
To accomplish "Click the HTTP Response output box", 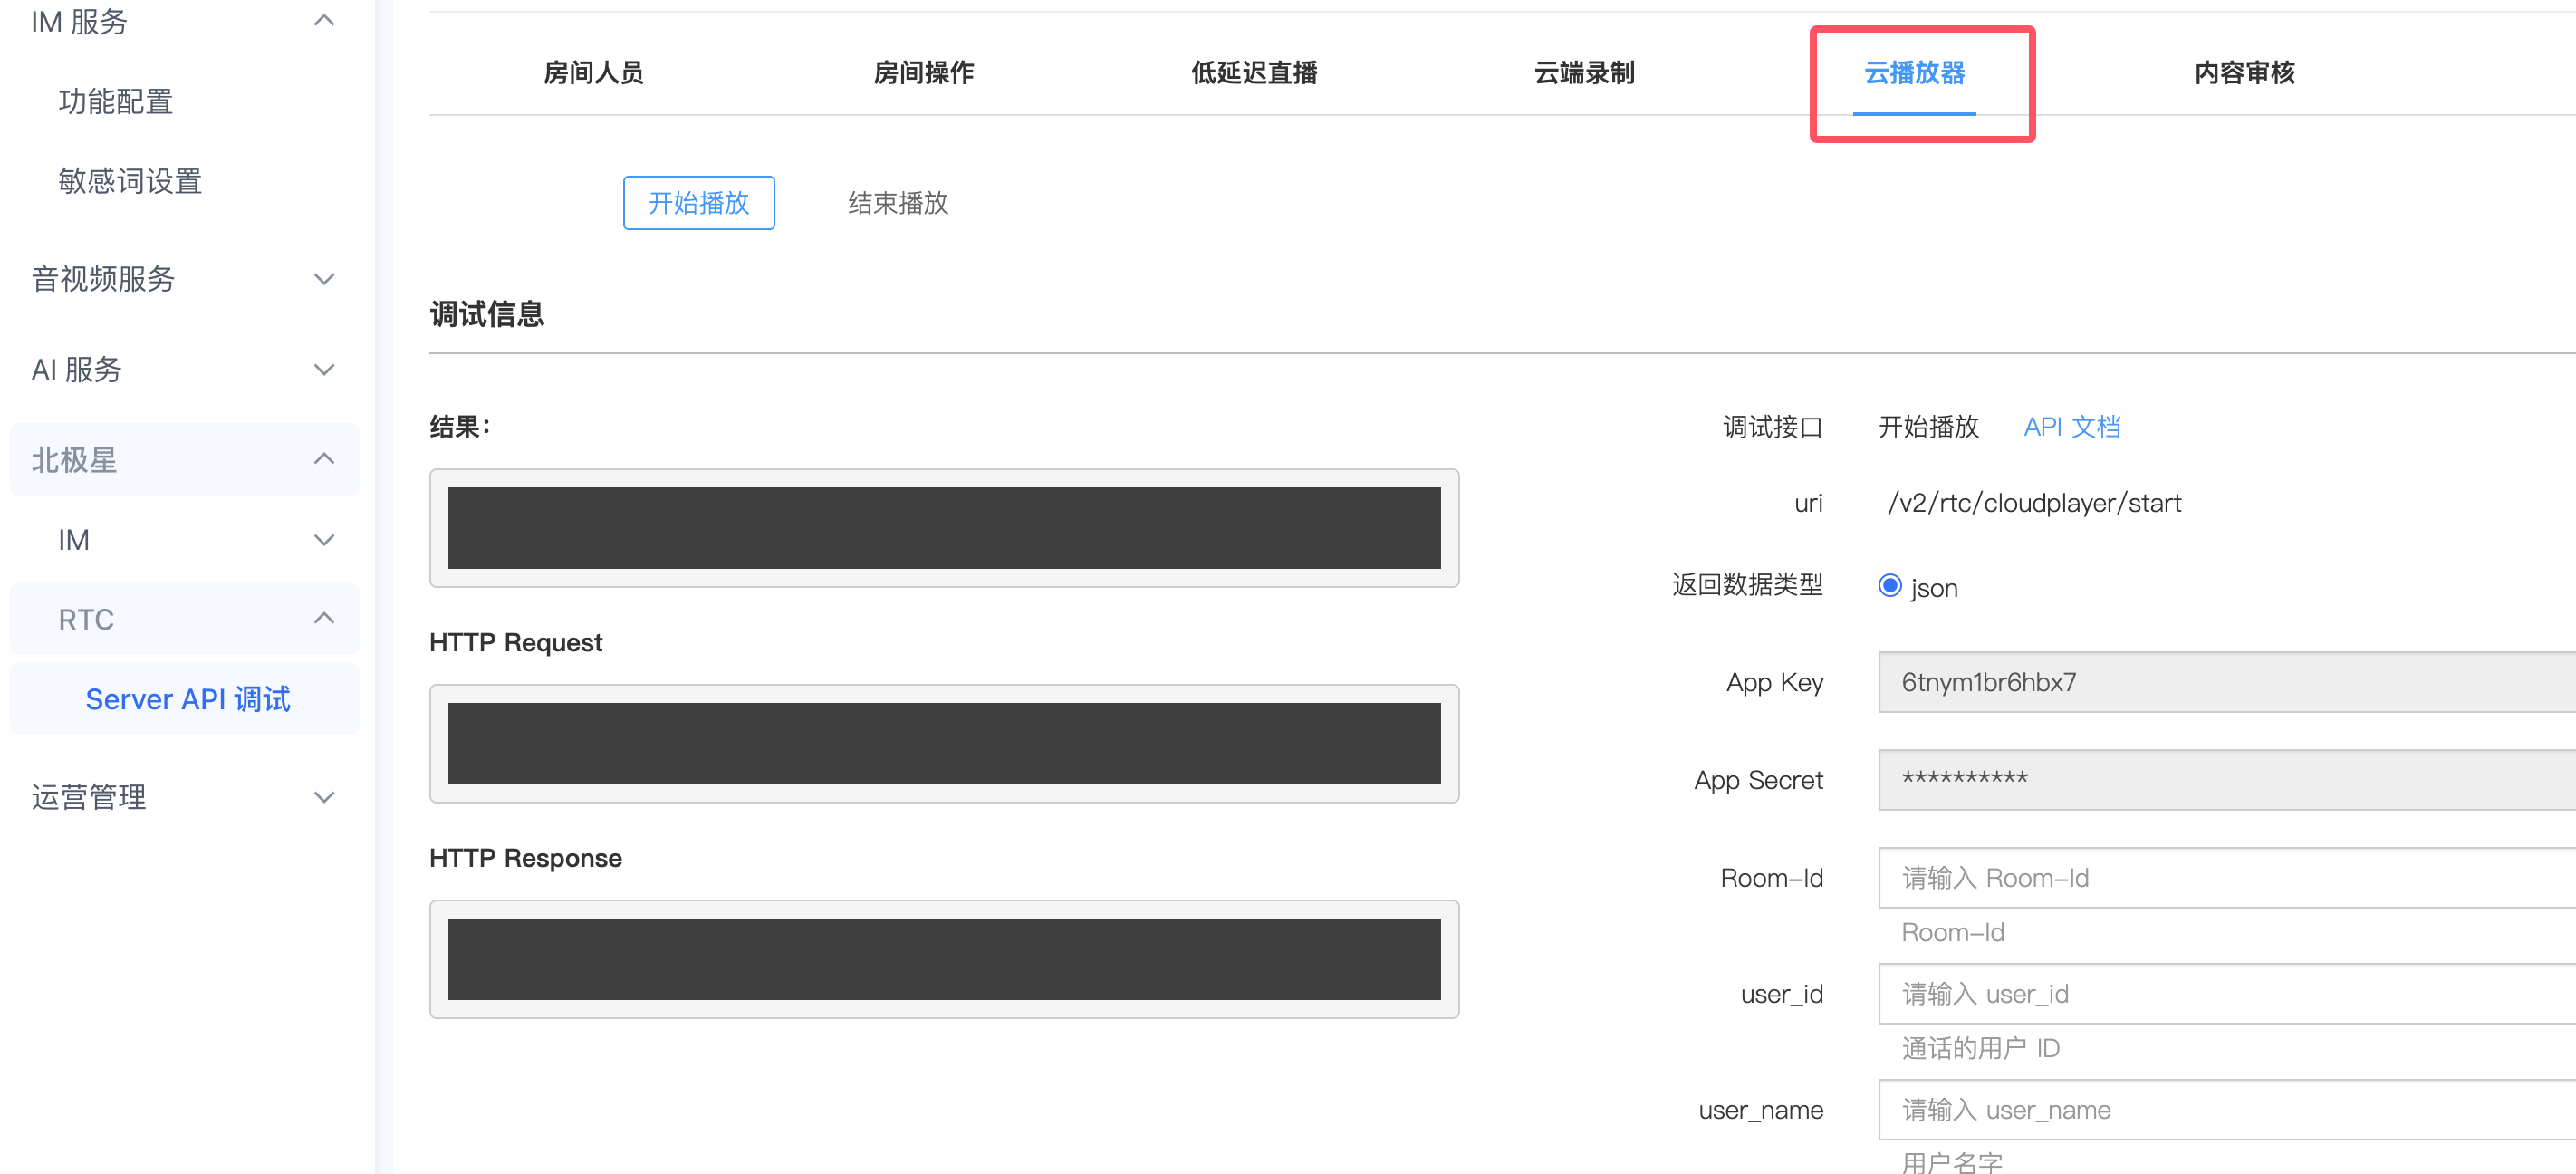I will 944,960.
